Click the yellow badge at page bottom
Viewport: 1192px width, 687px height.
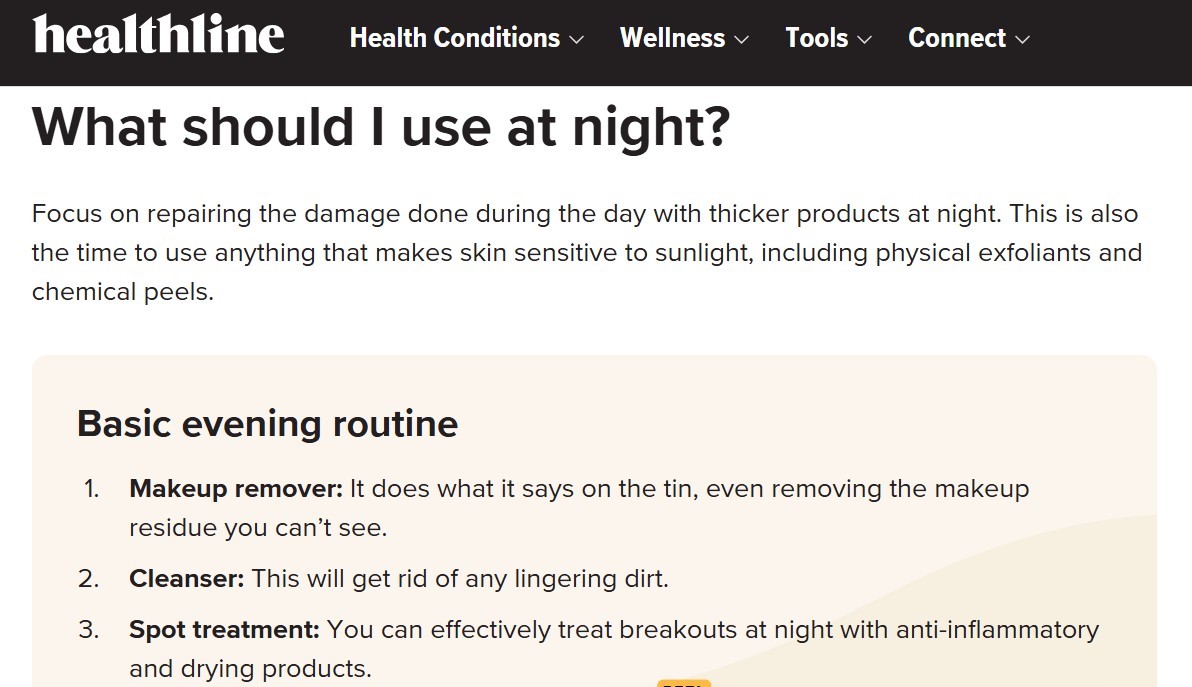683,683
